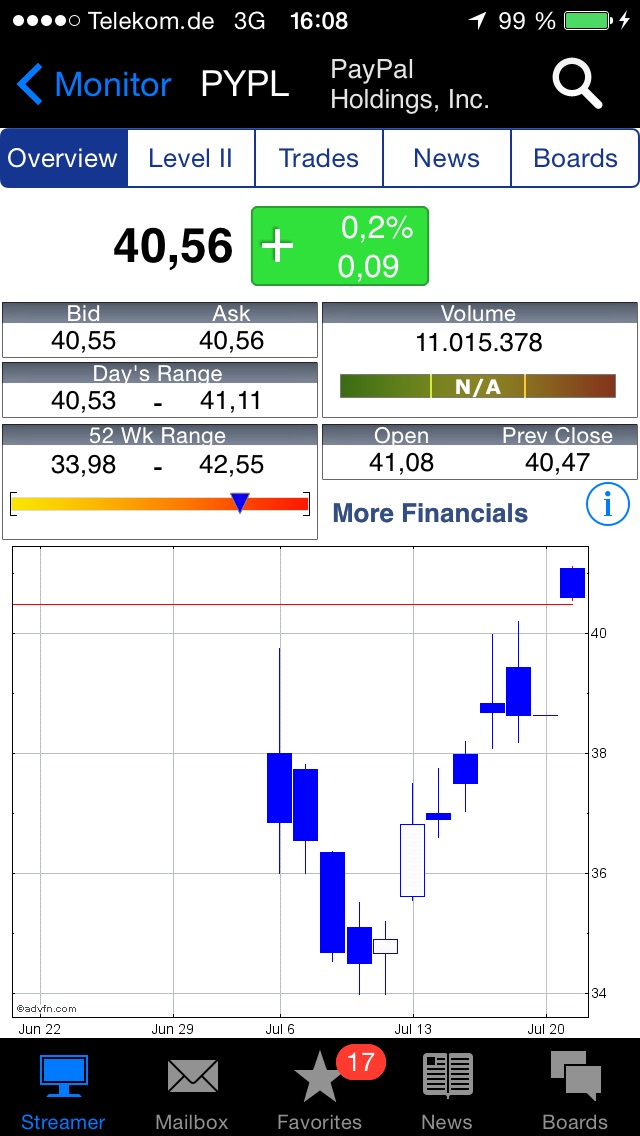This screenshot has height=1136, width=640.
Task: Select the Boards tab at top
Action: coord(575,158)
